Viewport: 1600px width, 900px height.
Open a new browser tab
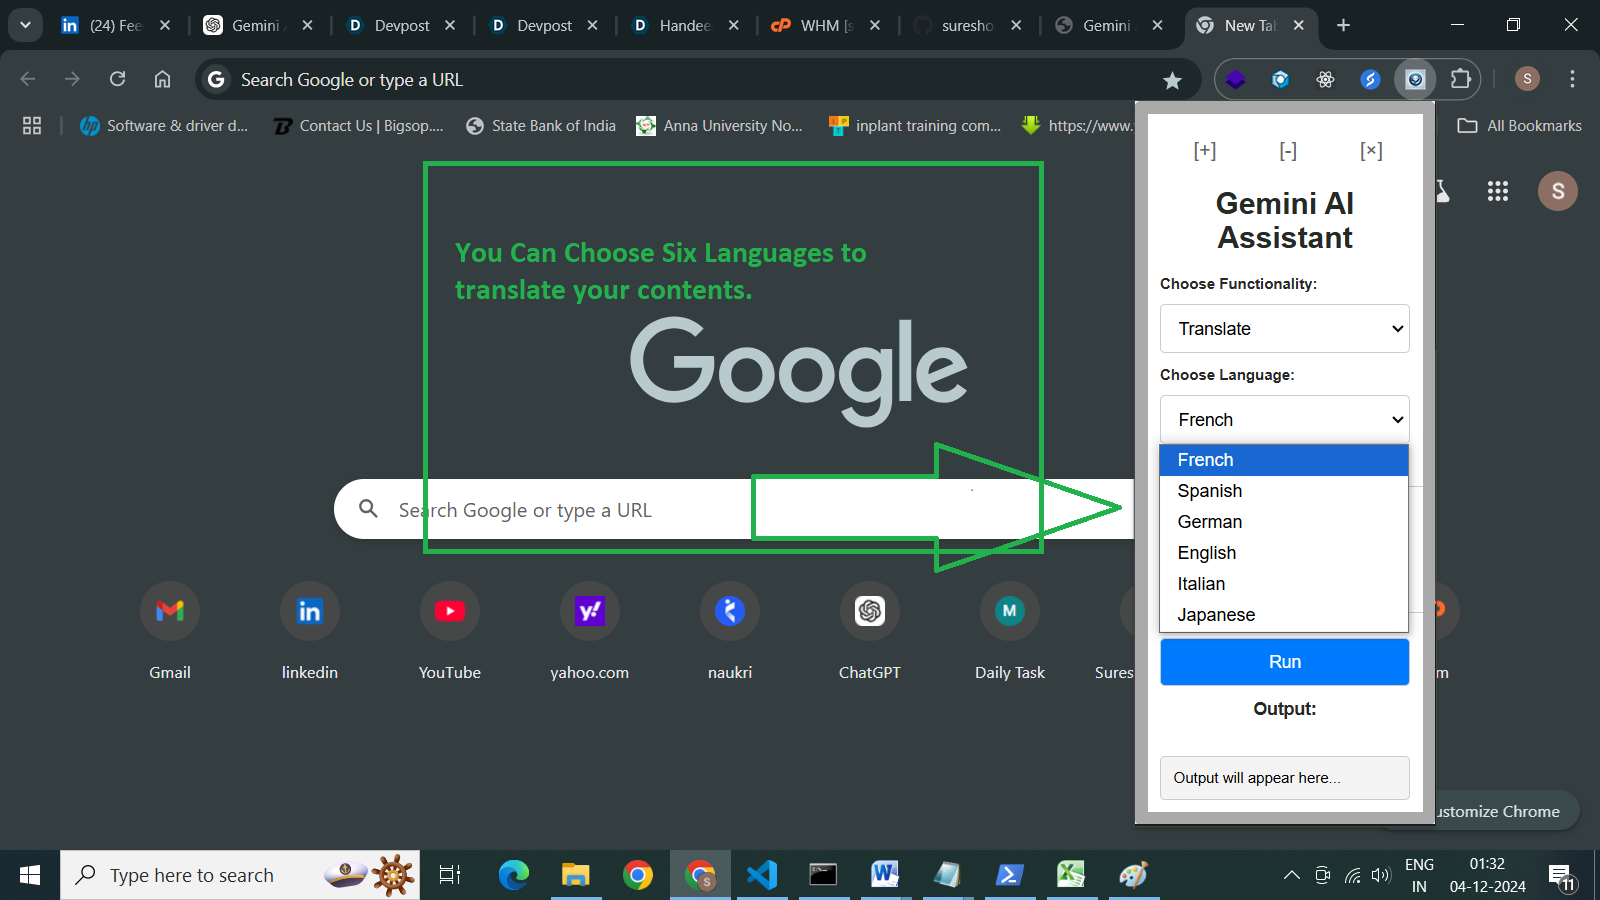click(x=1343, y=25)
